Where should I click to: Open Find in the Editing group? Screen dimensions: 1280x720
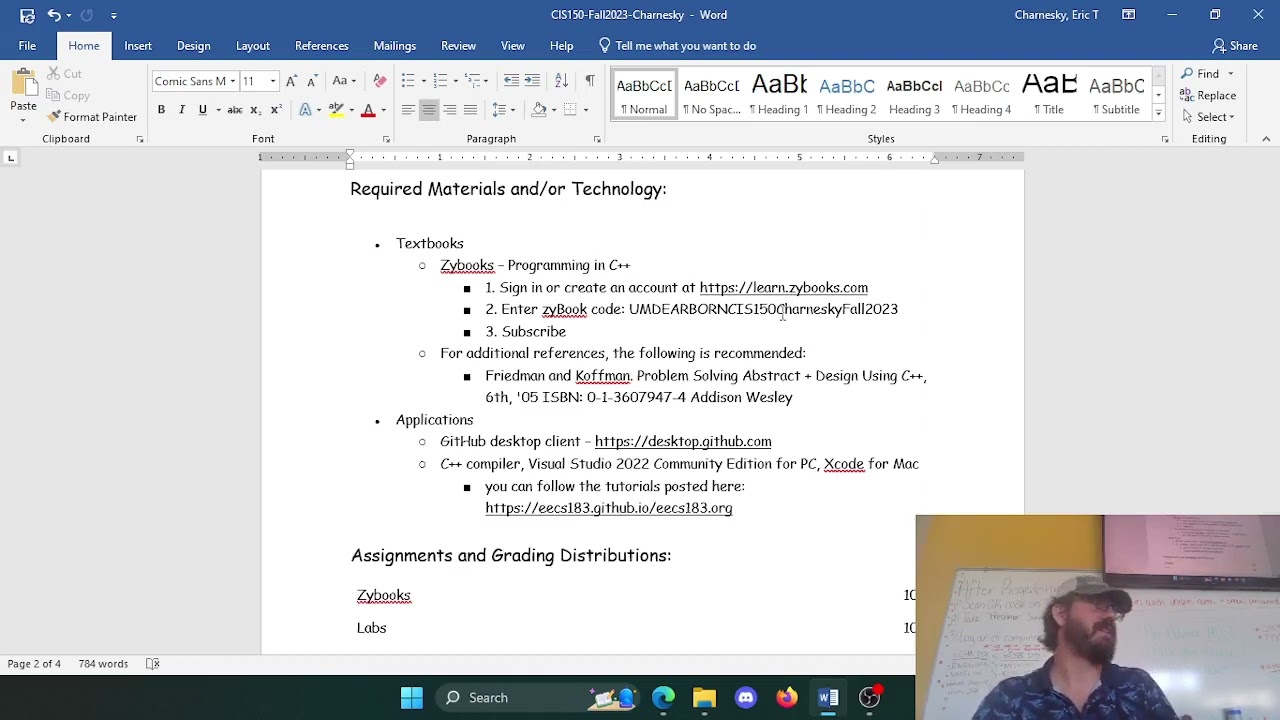point(1200,74)
